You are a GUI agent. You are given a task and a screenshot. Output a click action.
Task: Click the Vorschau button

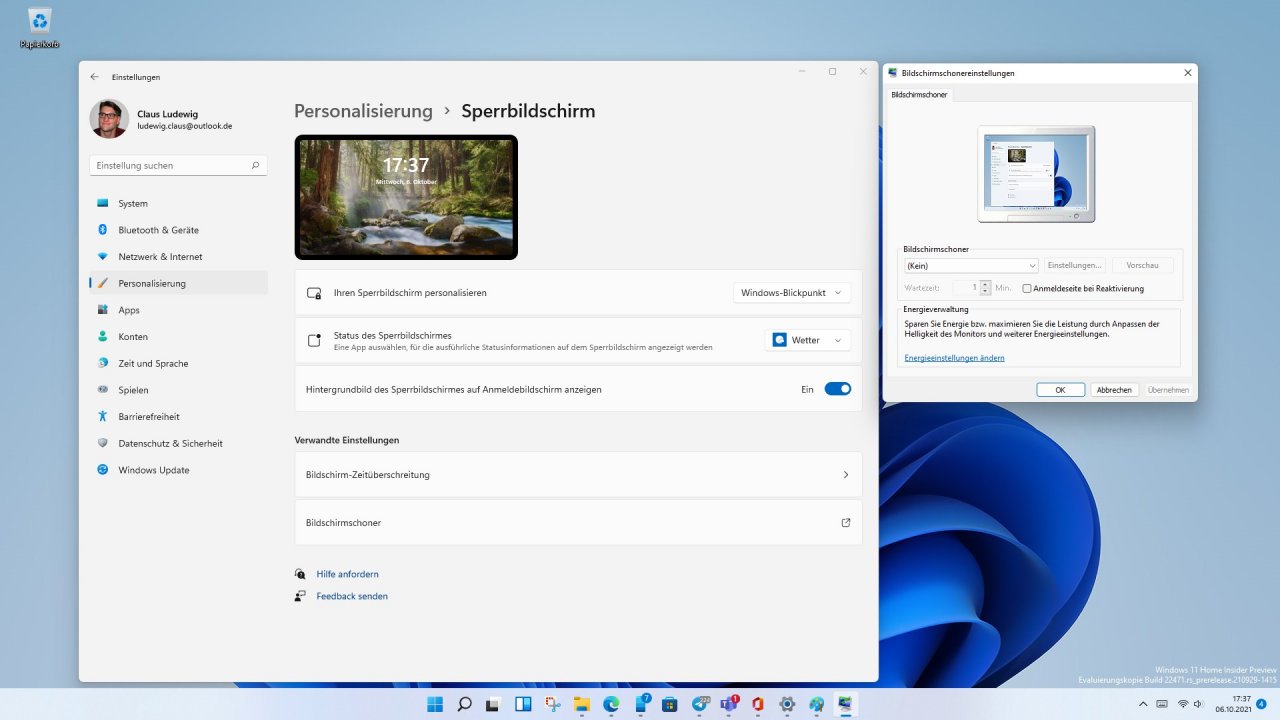(1142, 265)
